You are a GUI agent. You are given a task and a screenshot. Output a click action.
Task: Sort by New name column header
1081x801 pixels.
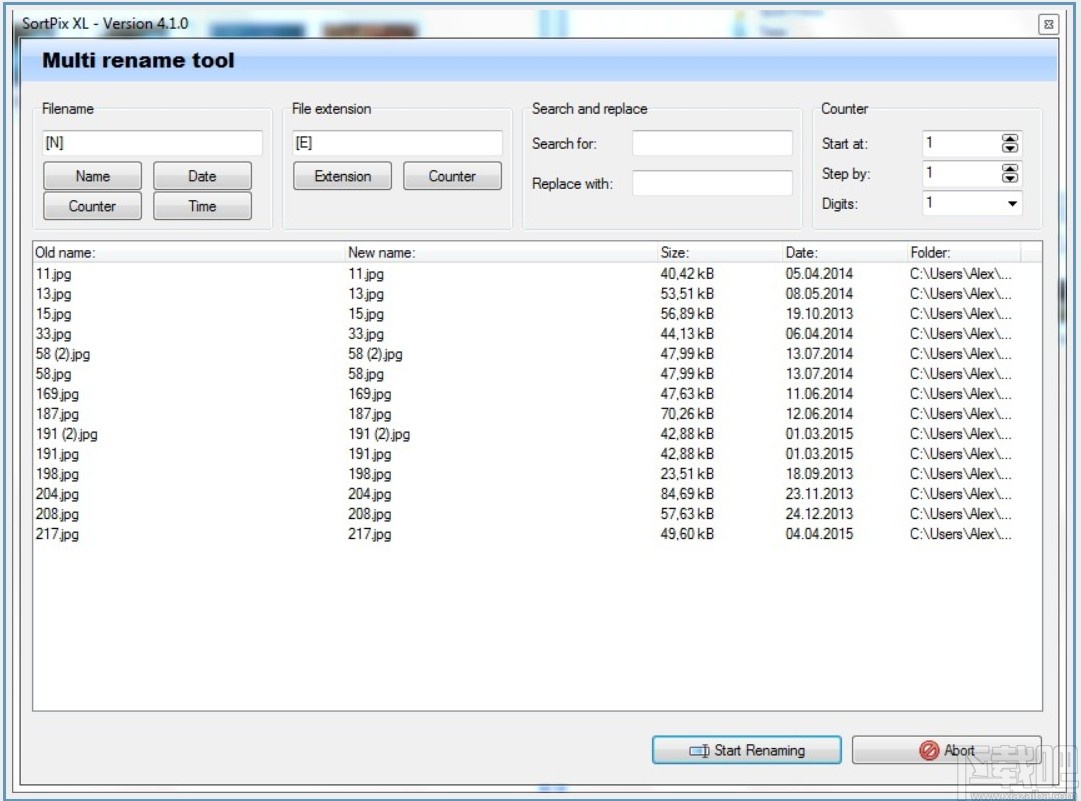pos(501,252)
